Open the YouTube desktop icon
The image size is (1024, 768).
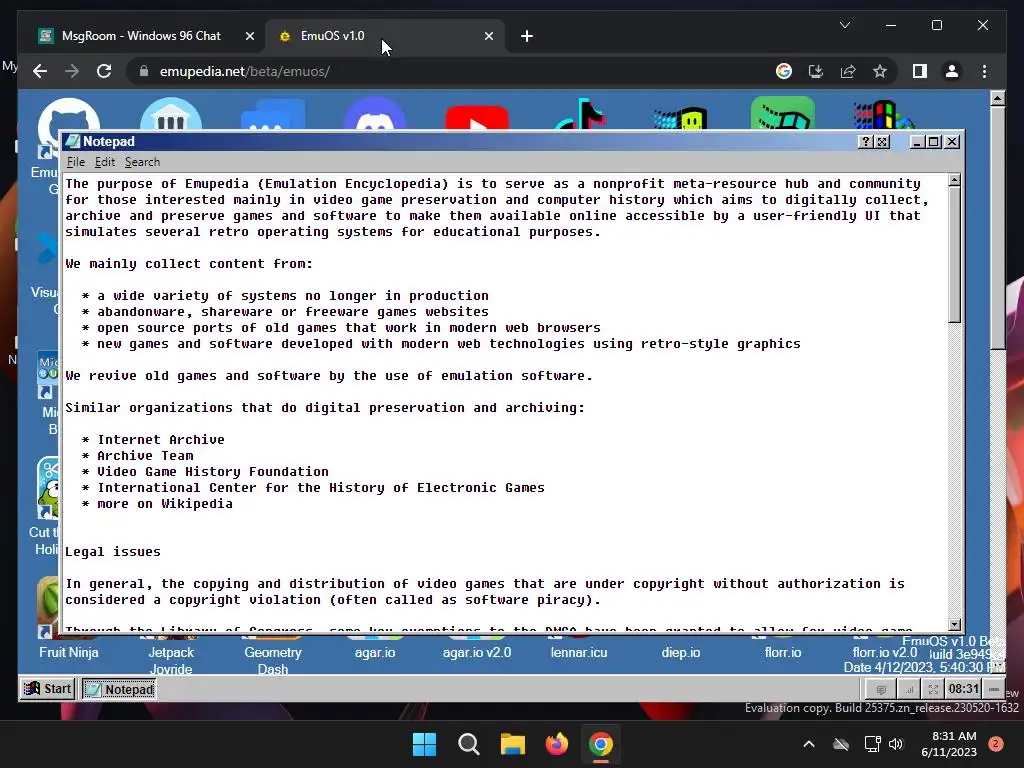[x=477, y=118]
